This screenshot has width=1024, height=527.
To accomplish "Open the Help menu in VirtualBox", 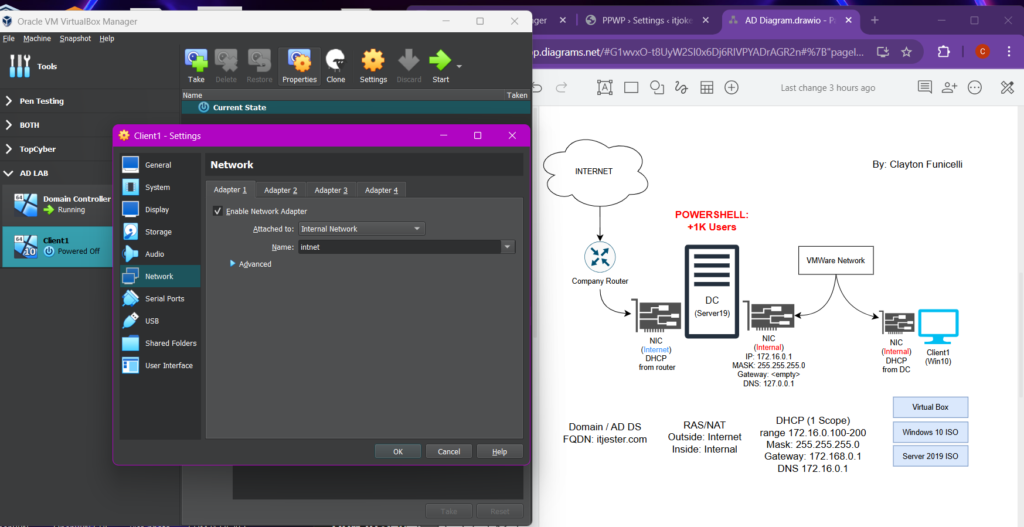I will [x=106, y=39].
